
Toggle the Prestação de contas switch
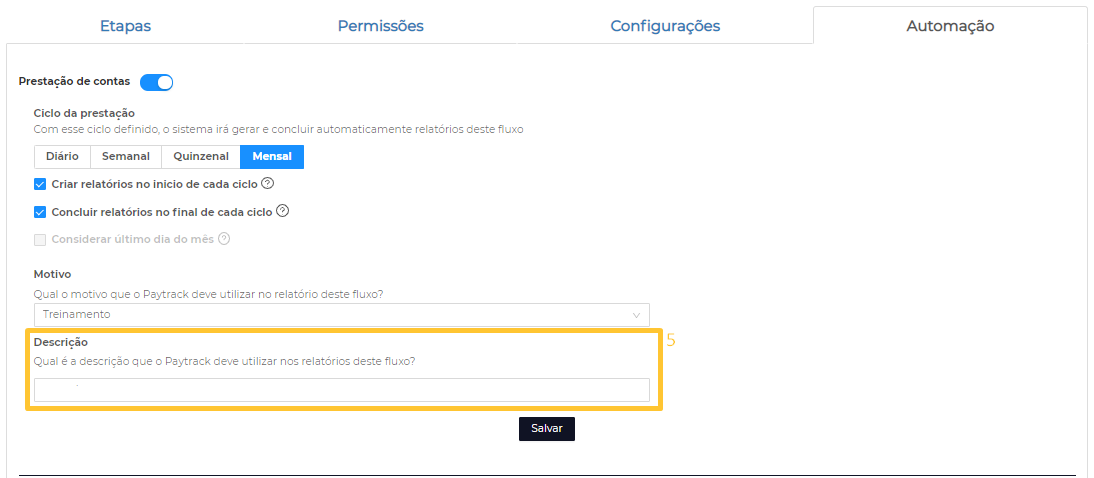coord(157,82)
